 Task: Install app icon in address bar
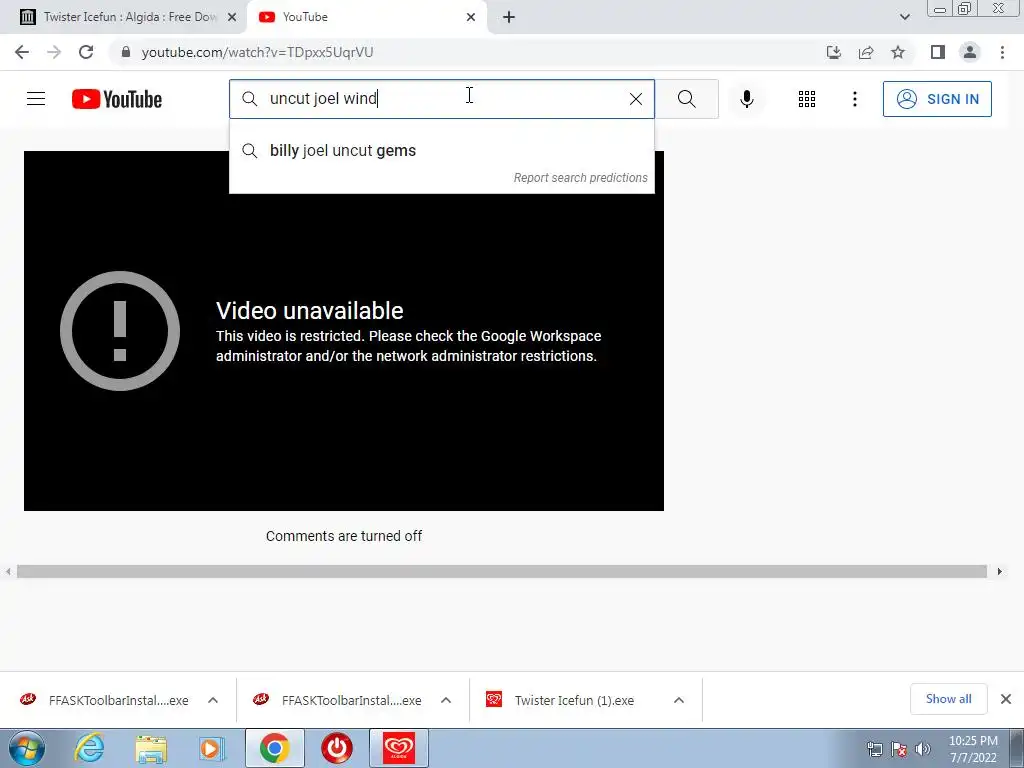(x=834, y=52)
